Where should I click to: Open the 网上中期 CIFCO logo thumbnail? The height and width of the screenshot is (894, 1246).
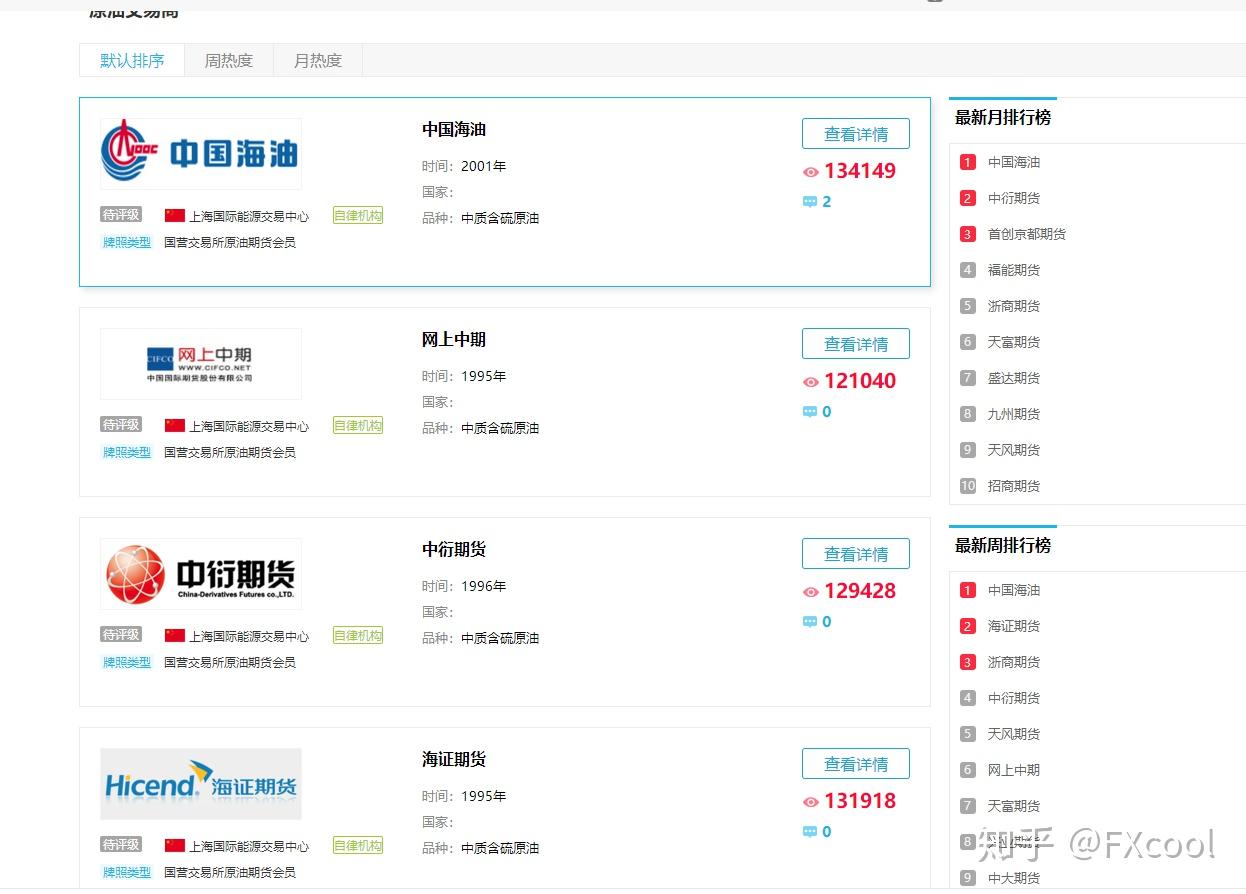pos(200,363)
